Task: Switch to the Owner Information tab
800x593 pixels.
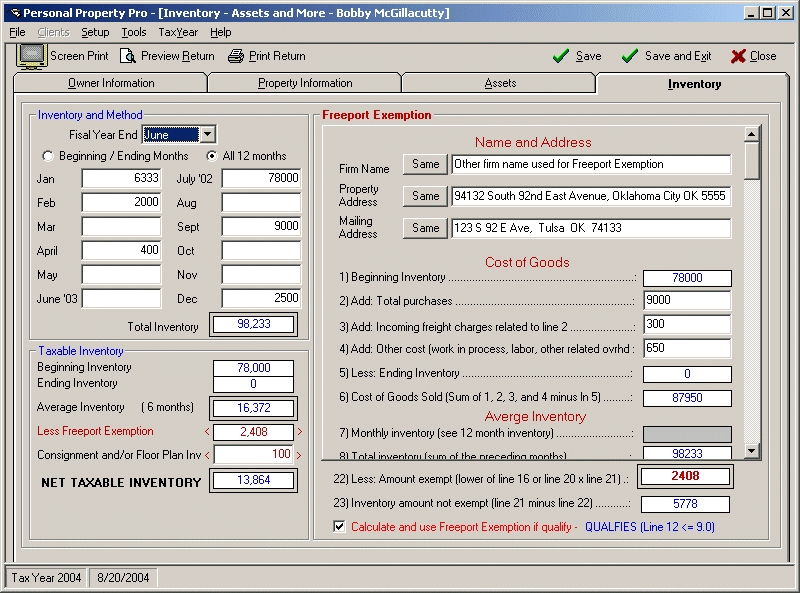Action: [x=111, y=83]
